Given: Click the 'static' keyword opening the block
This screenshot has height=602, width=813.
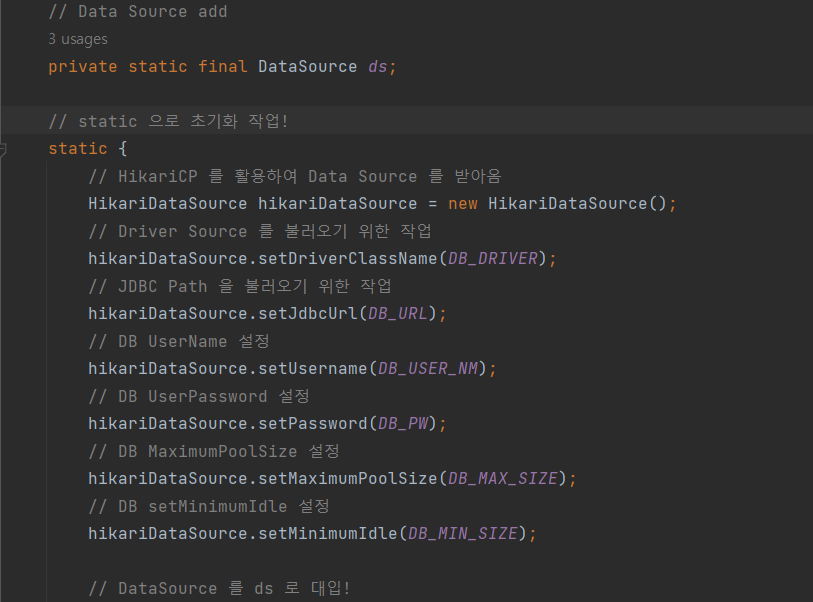Looking at the screenshot, I should [x=78, y=149].
